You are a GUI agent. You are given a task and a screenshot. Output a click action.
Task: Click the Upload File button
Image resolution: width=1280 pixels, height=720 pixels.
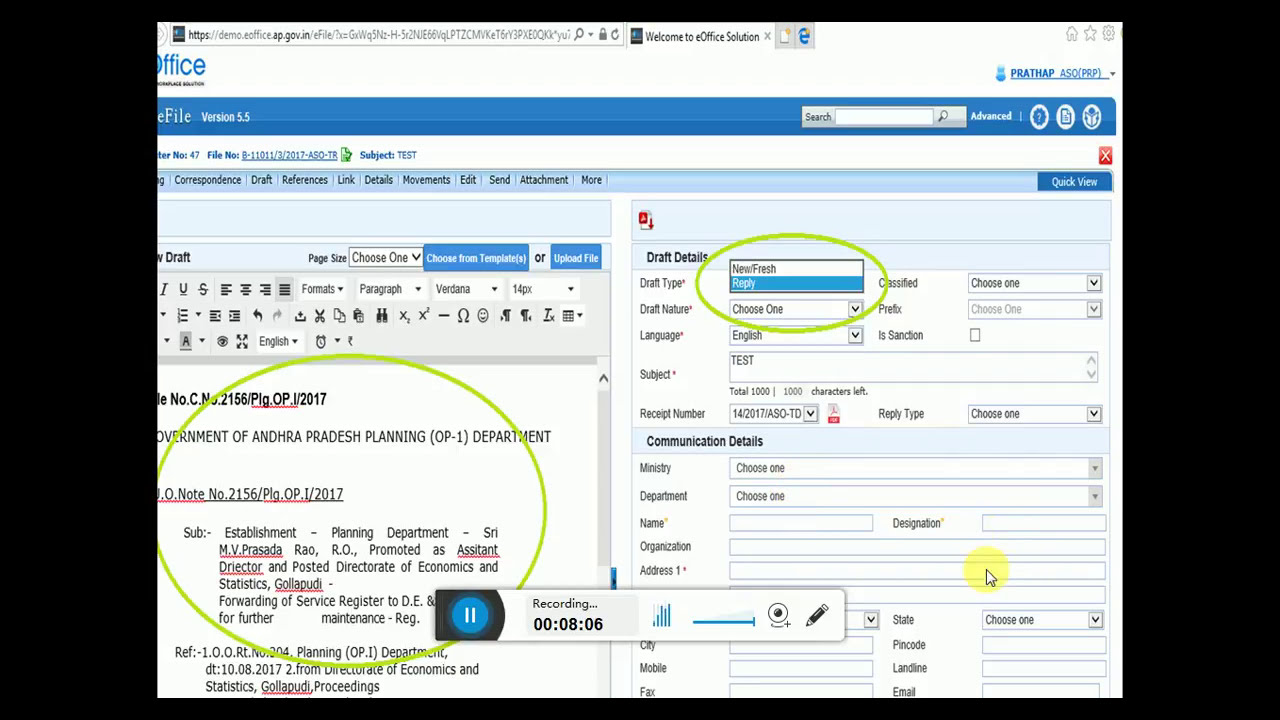point(576,258)
